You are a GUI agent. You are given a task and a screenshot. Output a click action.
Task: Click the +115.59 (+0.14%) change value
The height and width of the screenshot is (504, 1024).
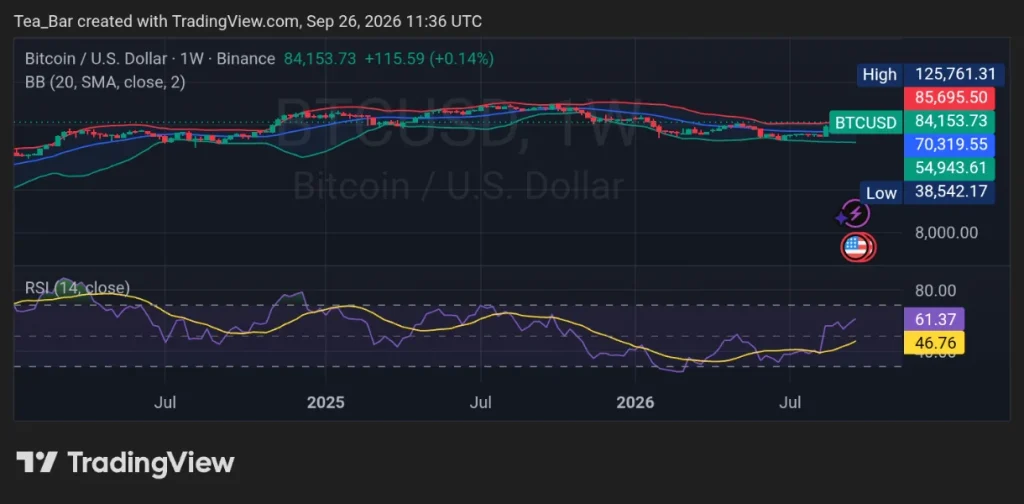(429, 59)
